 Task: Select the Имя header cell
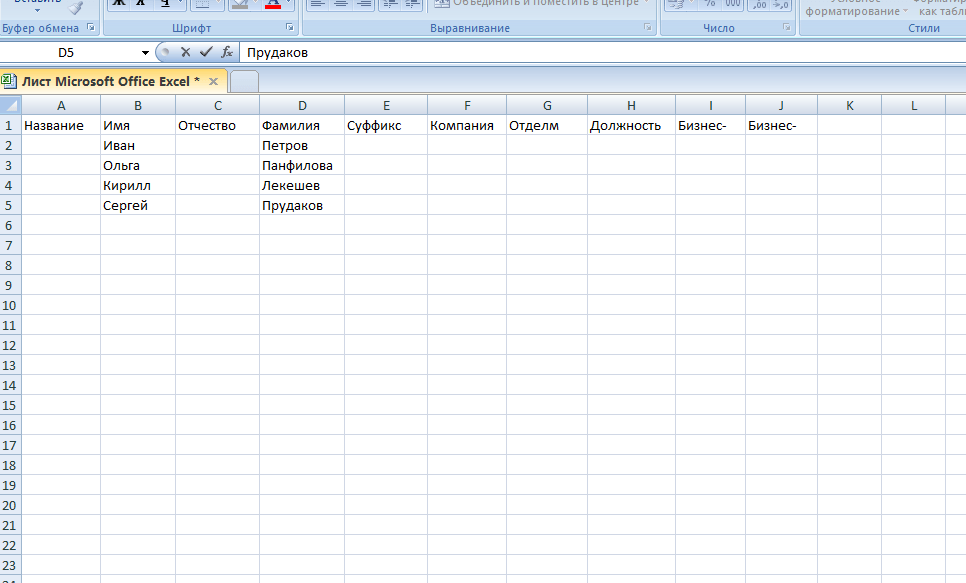tap(138, 125)
